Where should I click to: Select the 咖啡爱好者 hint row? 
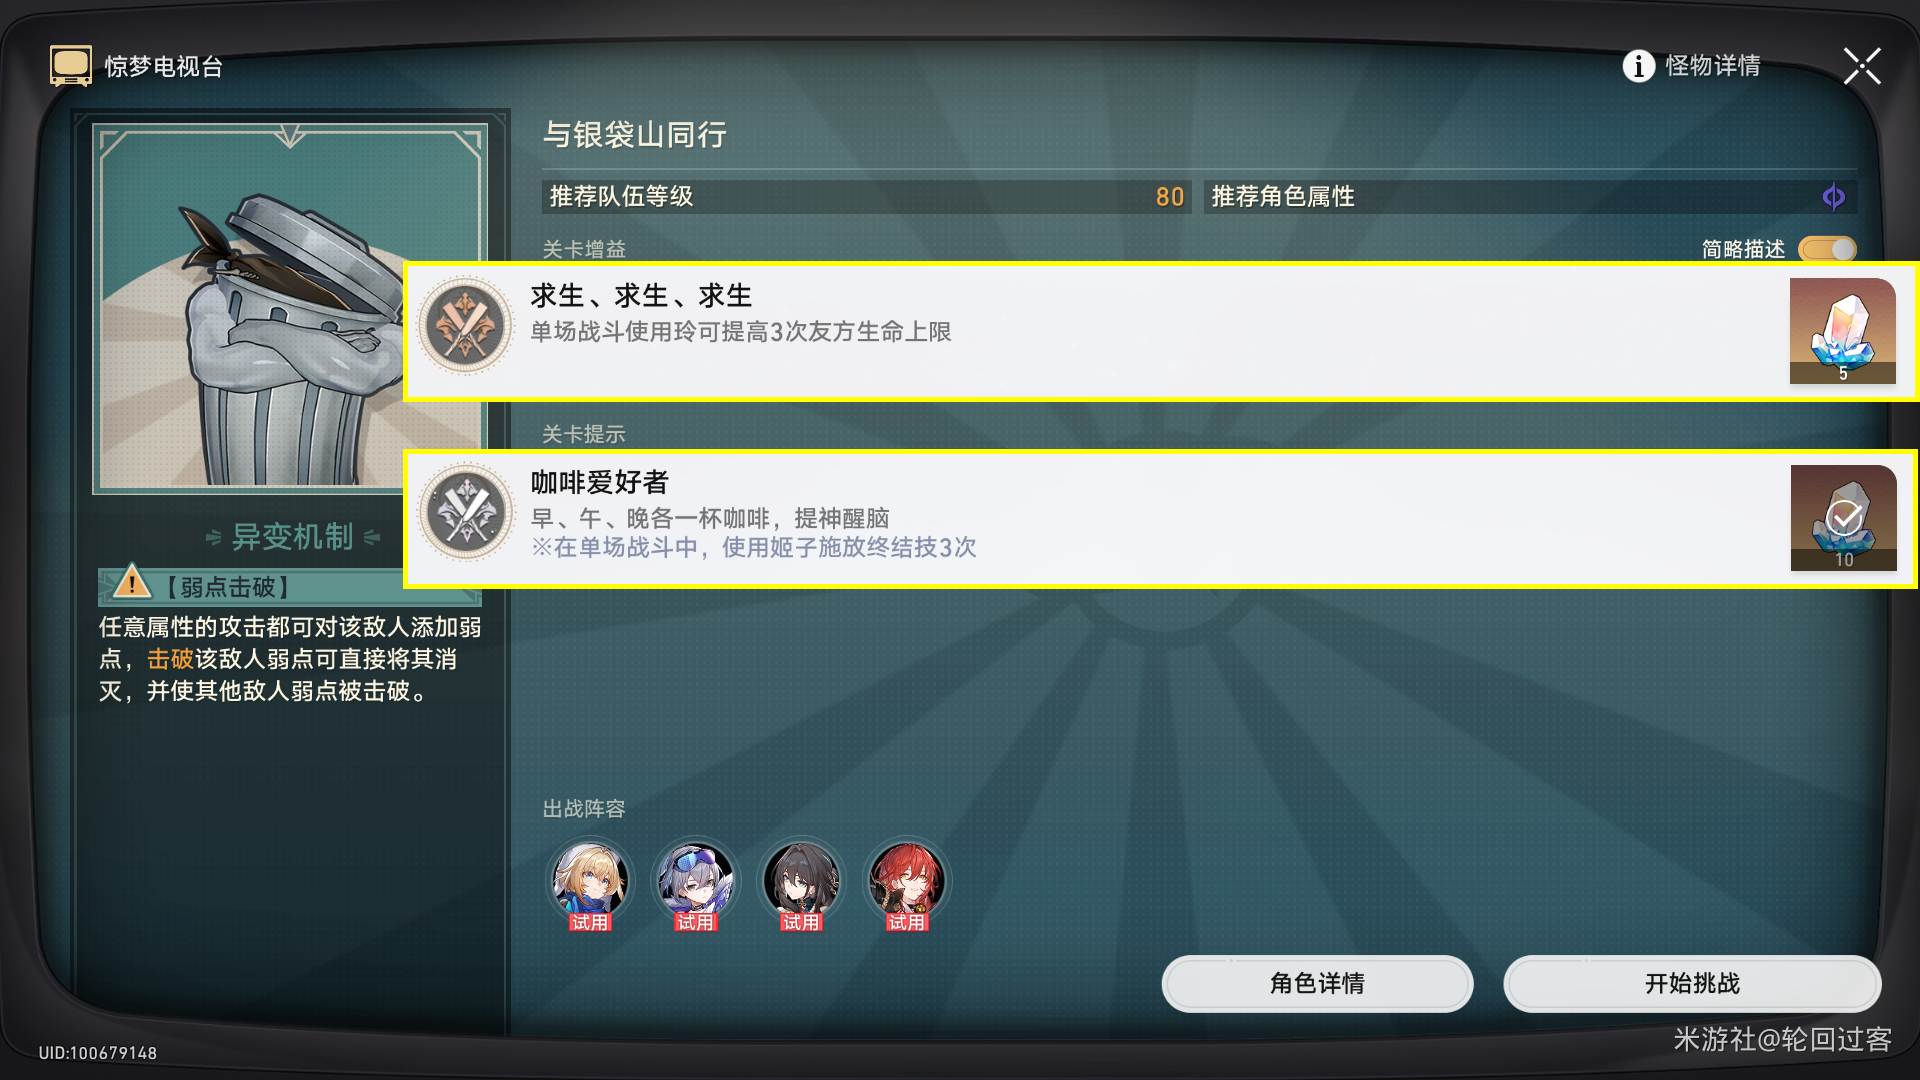coord(1160,518)
